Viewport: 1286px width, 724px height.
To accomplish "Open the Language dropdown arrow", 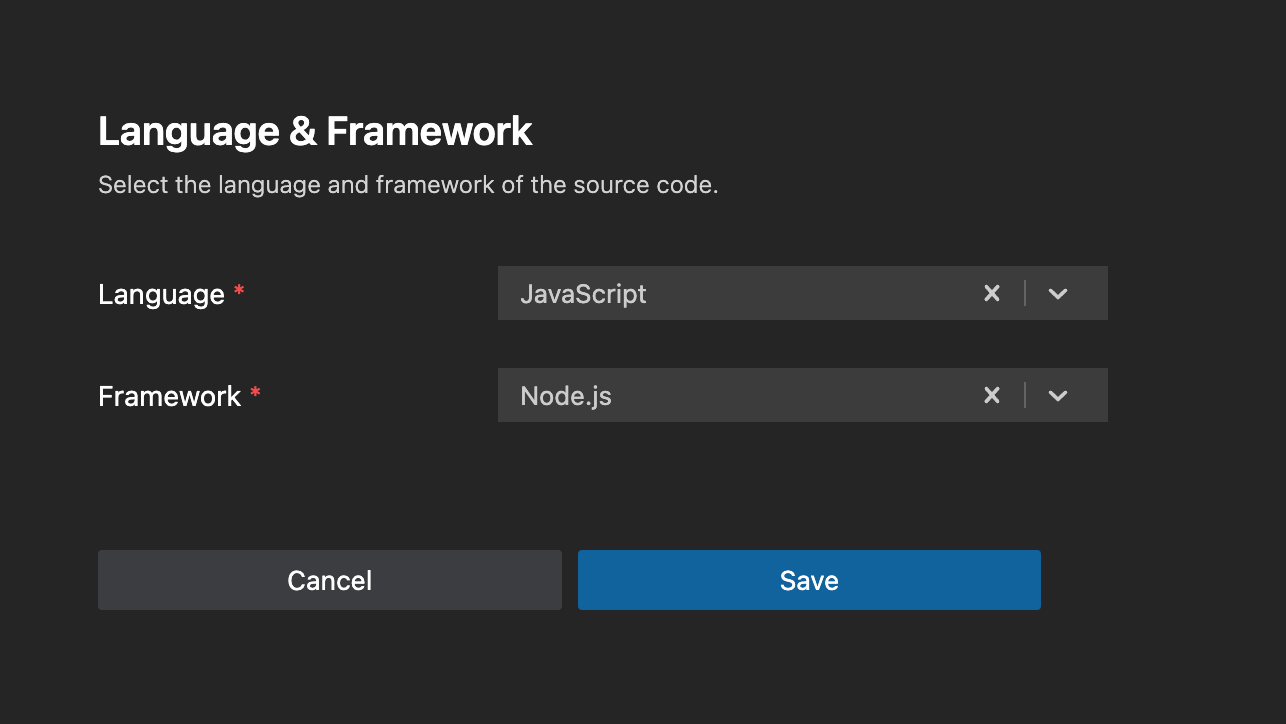I will point(1058,293).
